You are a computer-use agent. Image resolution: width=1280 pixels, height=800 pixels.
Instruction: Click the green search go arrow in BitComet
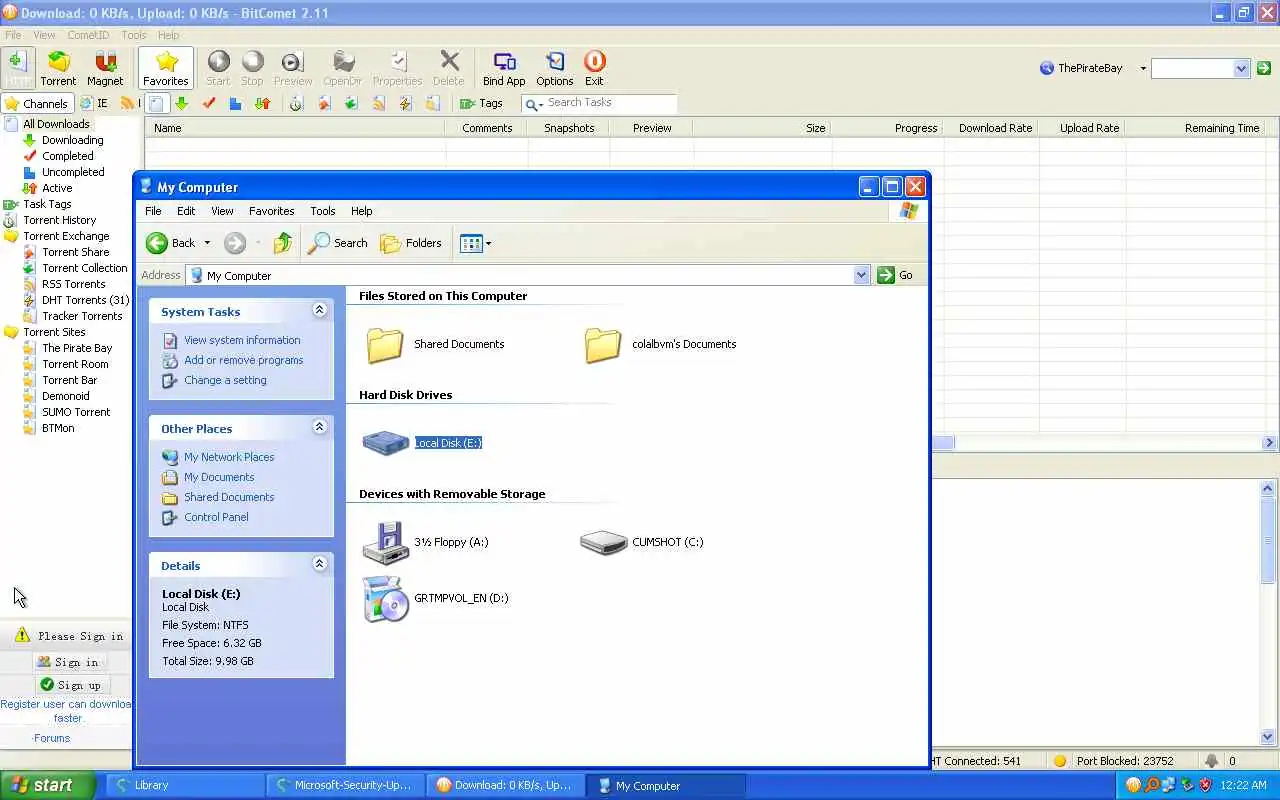(x=1264, y=68)
